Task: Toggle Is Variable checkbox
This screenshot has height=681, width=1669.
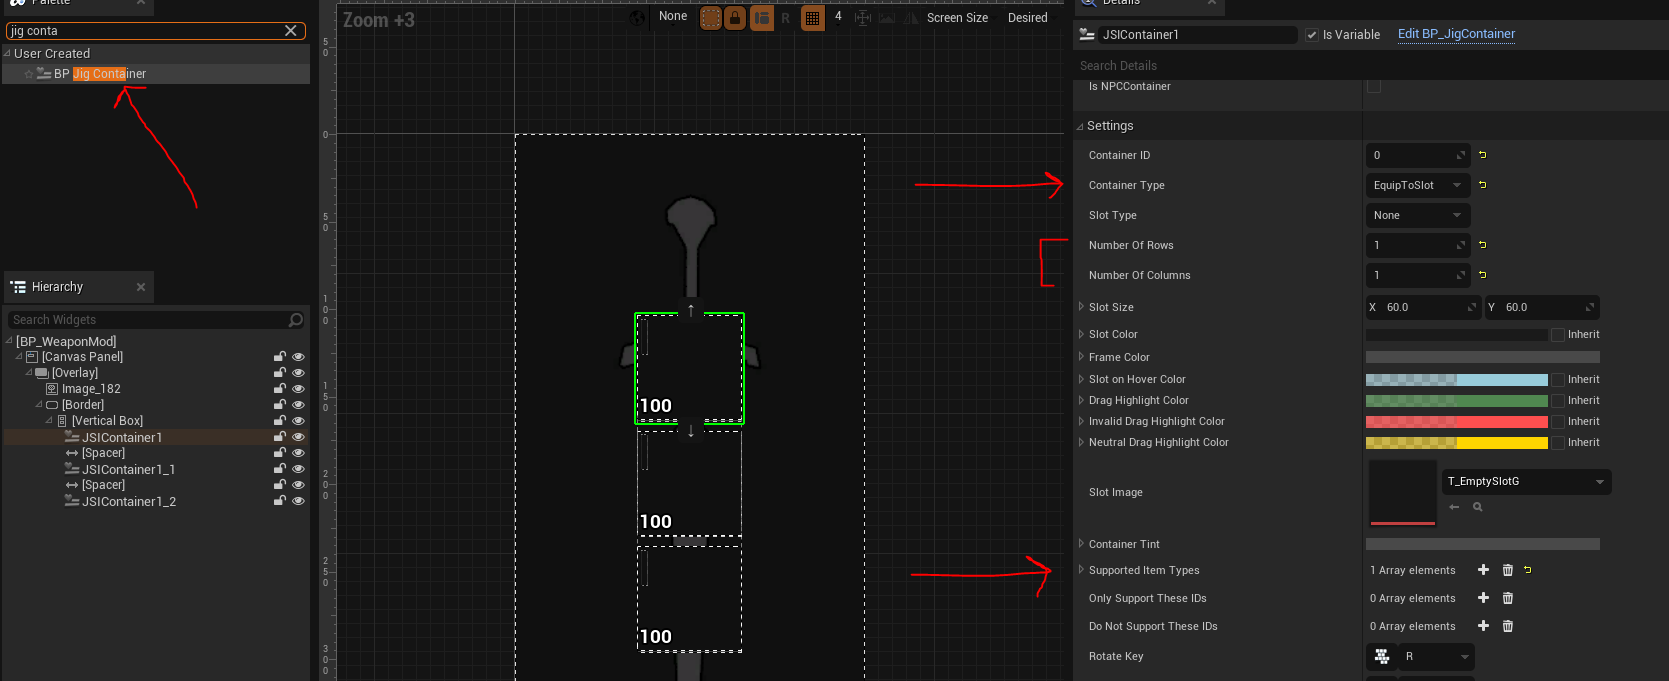Action: point(1312,35)
